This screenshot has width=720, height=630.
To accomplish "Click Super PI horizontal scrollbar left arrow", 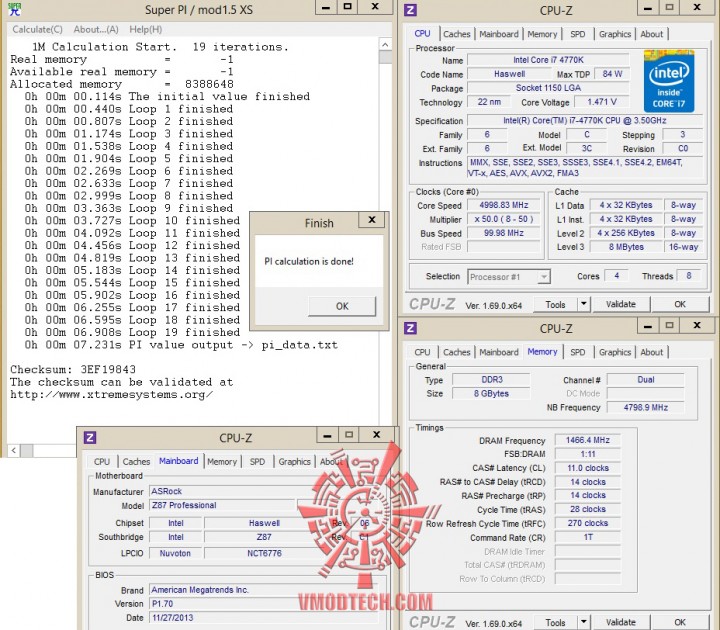I will (14, 450).
